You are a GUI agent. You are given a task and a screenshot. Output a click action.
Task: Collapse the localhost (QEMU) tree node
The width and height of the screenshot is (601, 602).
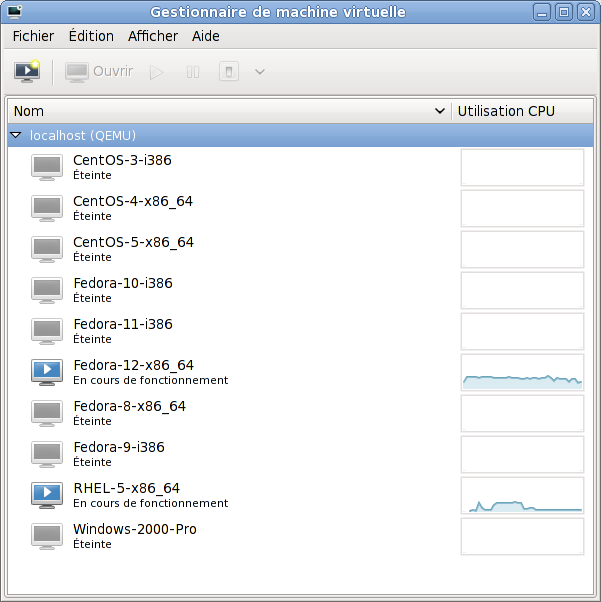click(x=16, y=135)
